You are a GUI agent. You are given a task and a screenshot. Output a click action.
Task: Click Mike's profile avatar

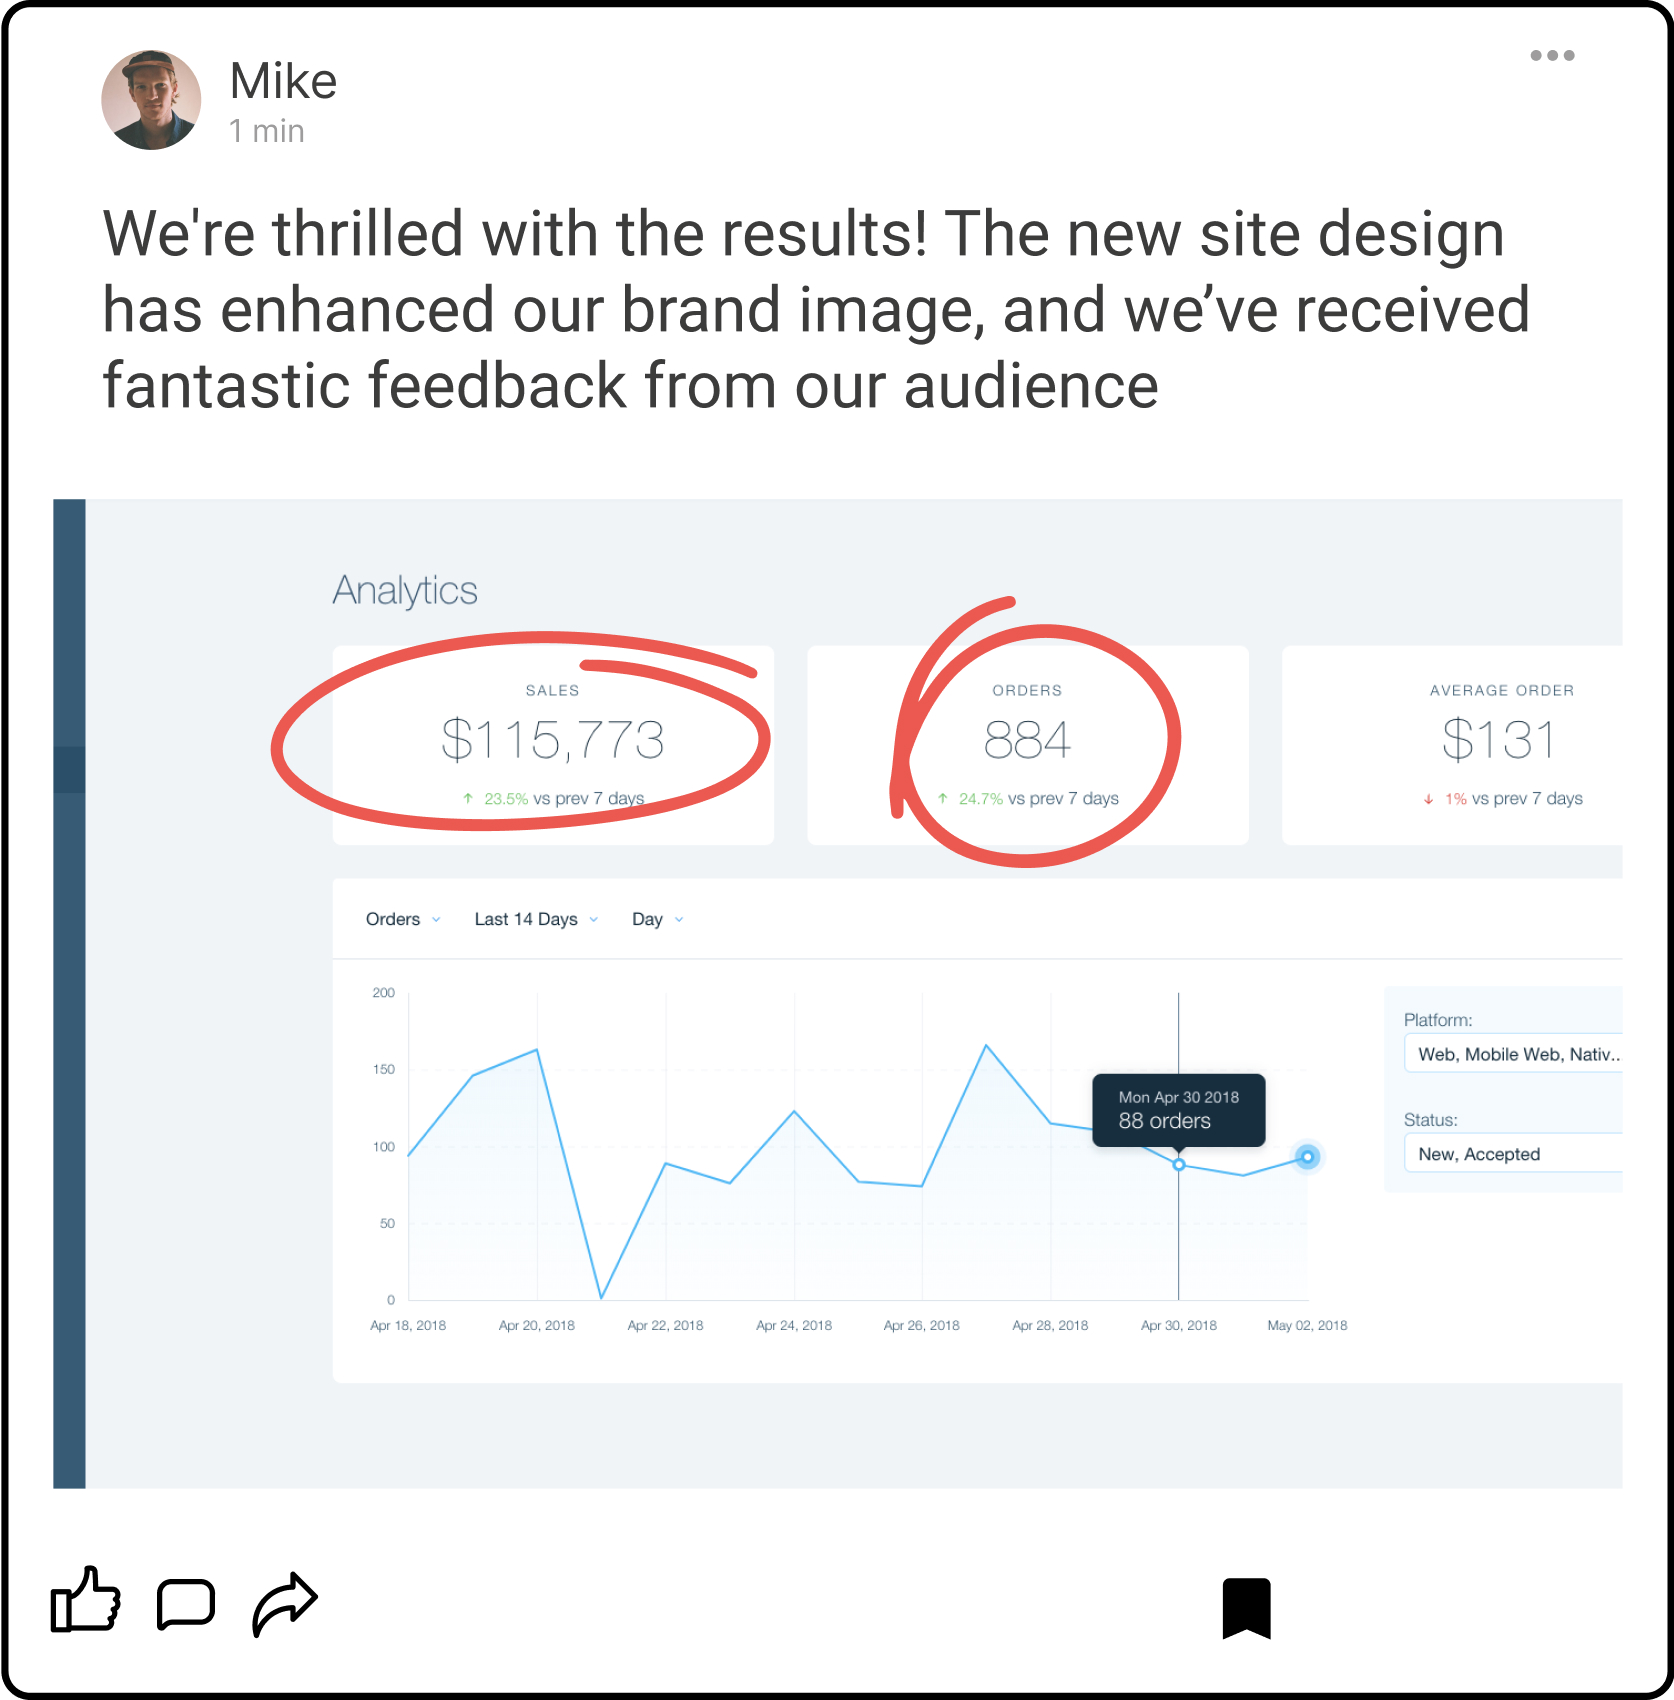151,101
